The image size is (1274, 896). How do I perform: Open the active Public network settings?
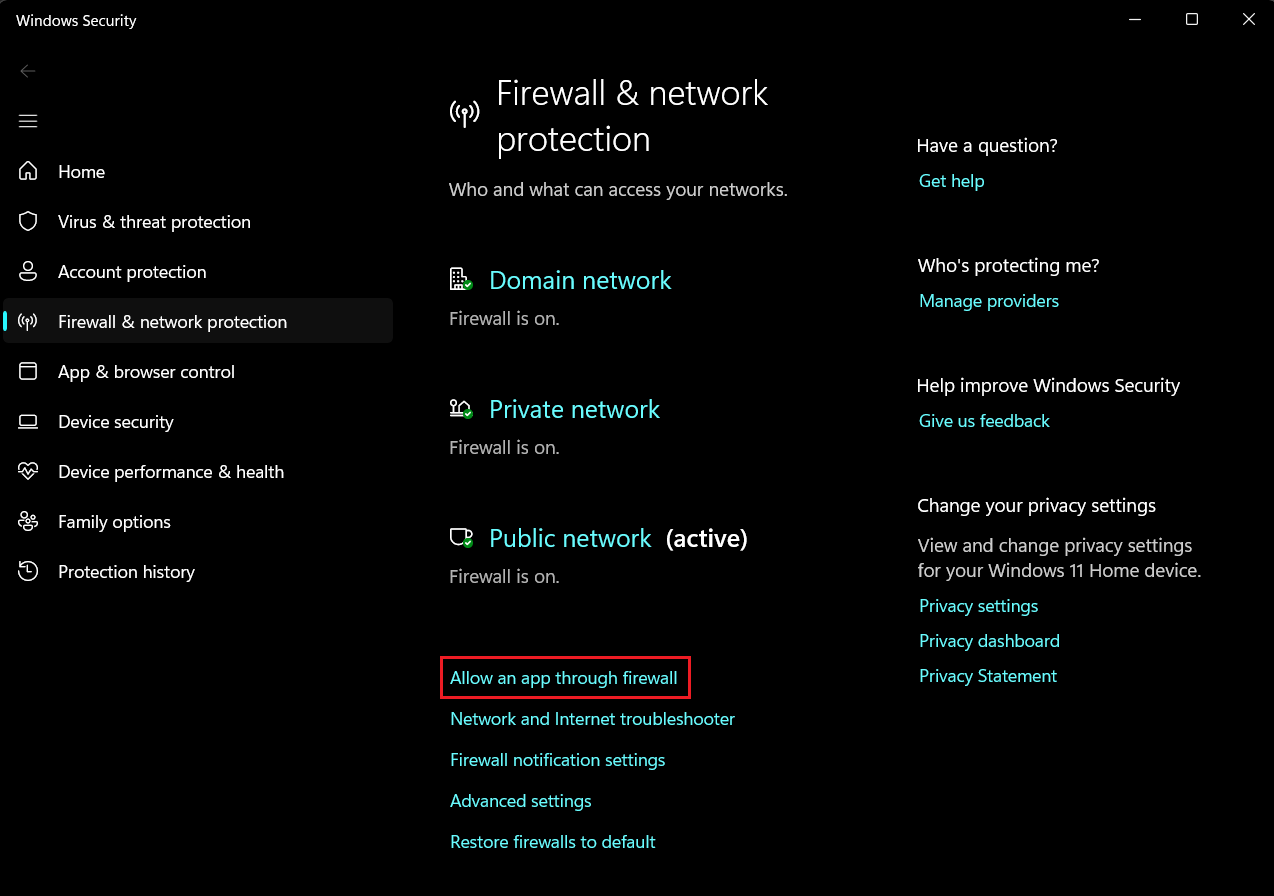570,539
